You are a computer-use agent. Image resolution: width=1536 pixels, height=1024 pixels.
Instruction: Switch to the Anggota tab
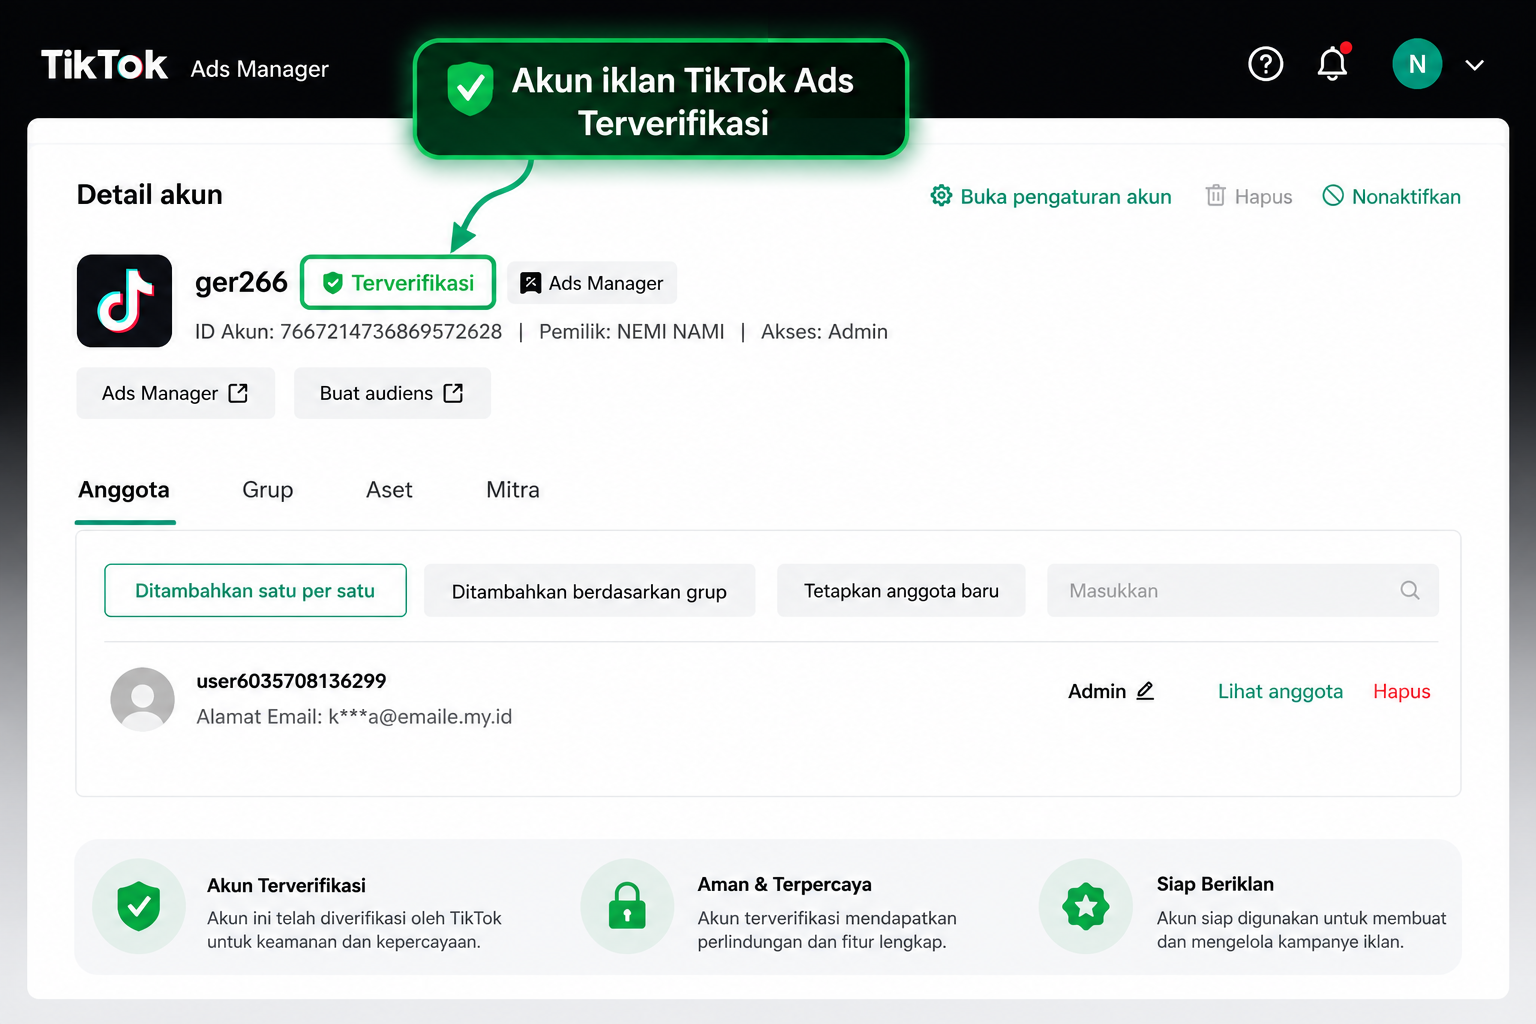(x=124, y=490)
